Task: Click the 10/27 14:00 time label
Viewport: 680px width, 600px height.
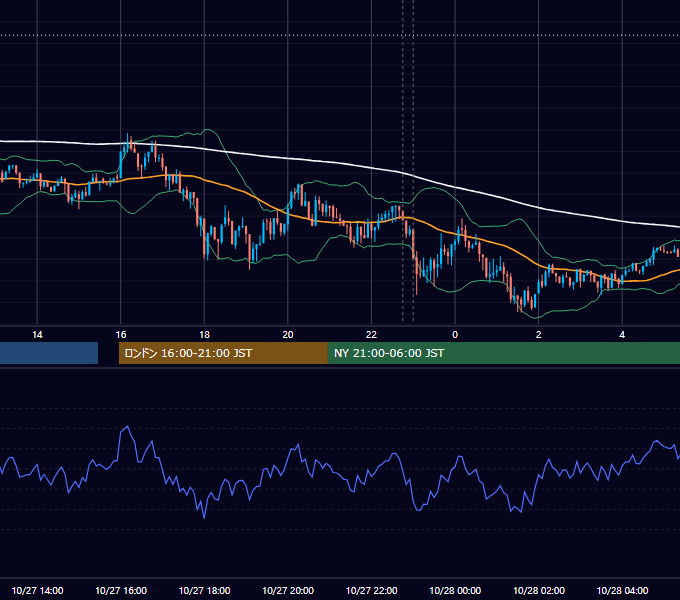Action: pyautogui.click(x=37, y=590)
